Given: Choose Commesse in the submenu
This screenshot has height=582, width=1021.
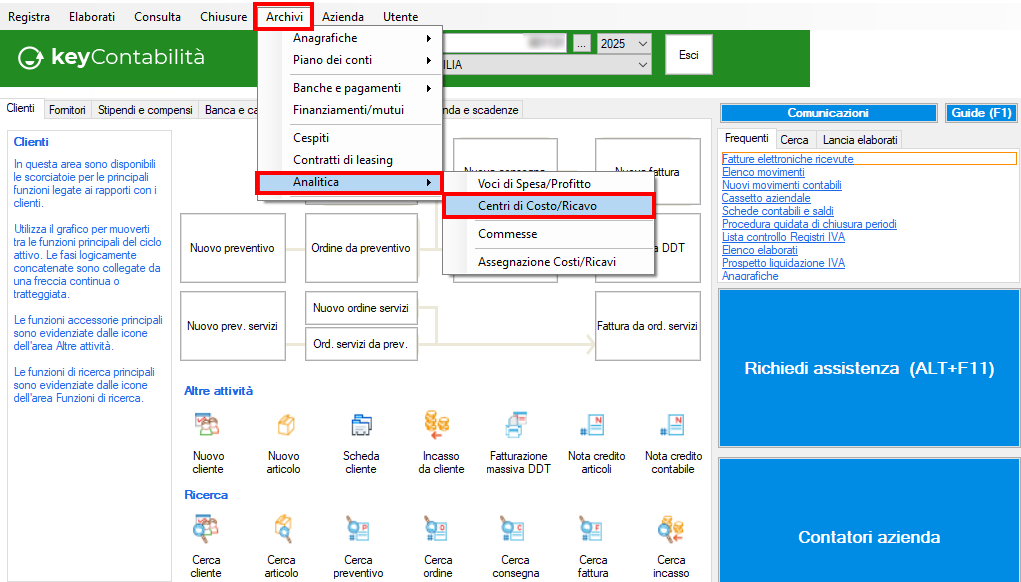Looking at the screenshot, I should click(x=548, y=234).
